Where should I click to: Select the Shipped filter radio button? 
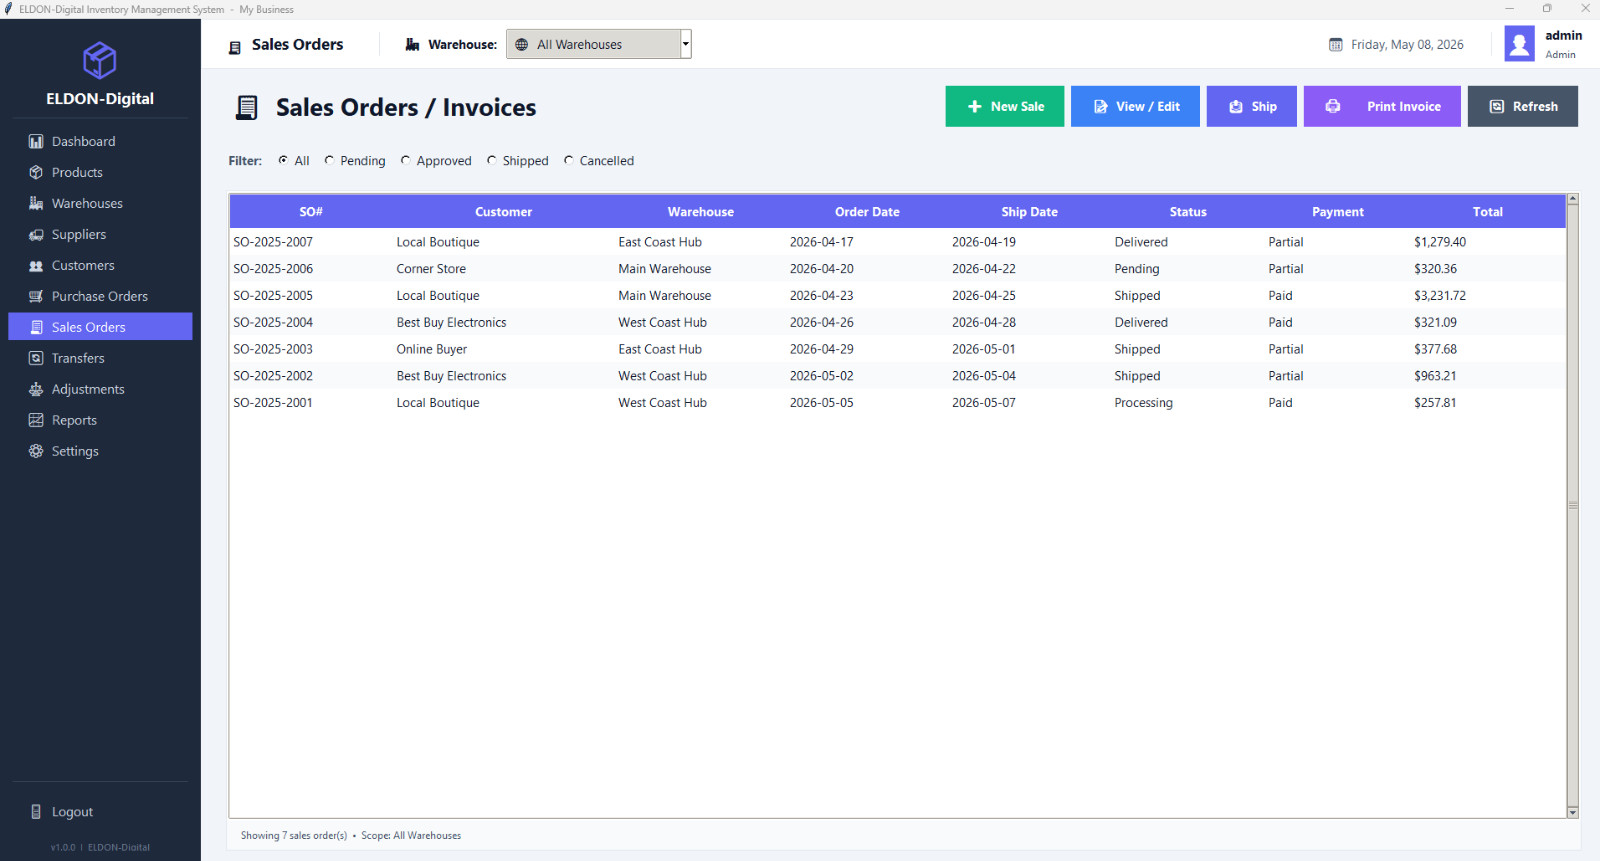491,160
